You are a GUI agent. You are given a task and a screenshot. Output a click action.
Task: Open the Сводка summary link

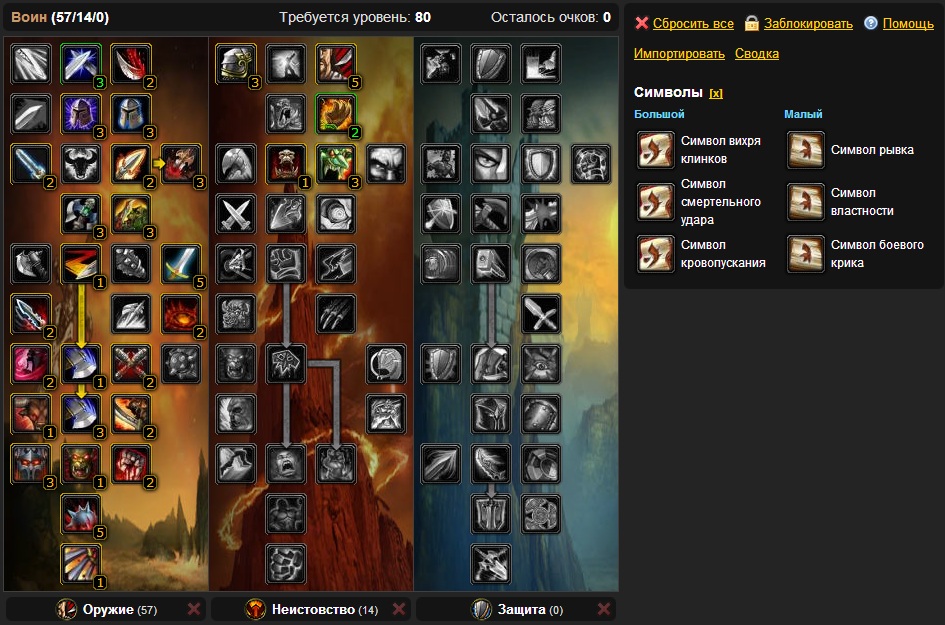click(x=757, y=54)
